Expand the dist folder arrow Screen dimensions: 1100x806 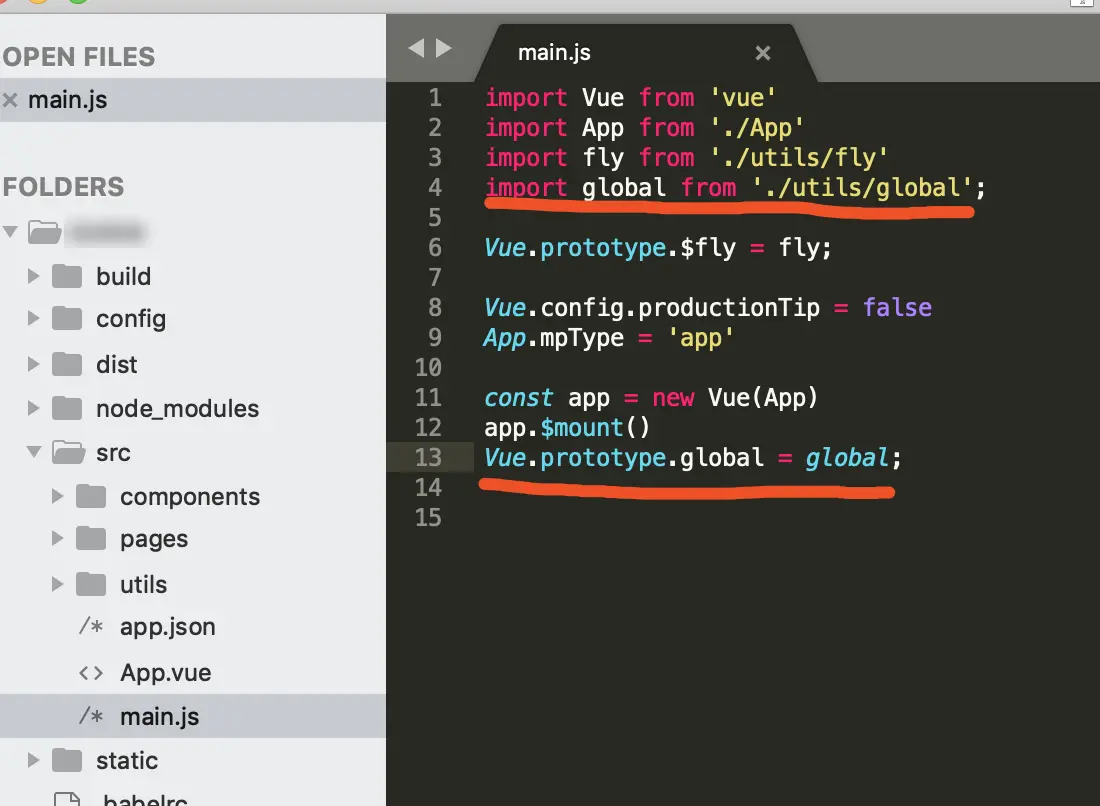click(x=33, y=364)
